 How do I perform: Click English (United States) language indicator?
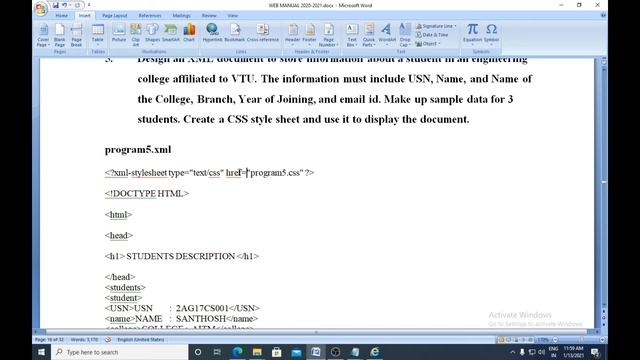pos(141,340)
